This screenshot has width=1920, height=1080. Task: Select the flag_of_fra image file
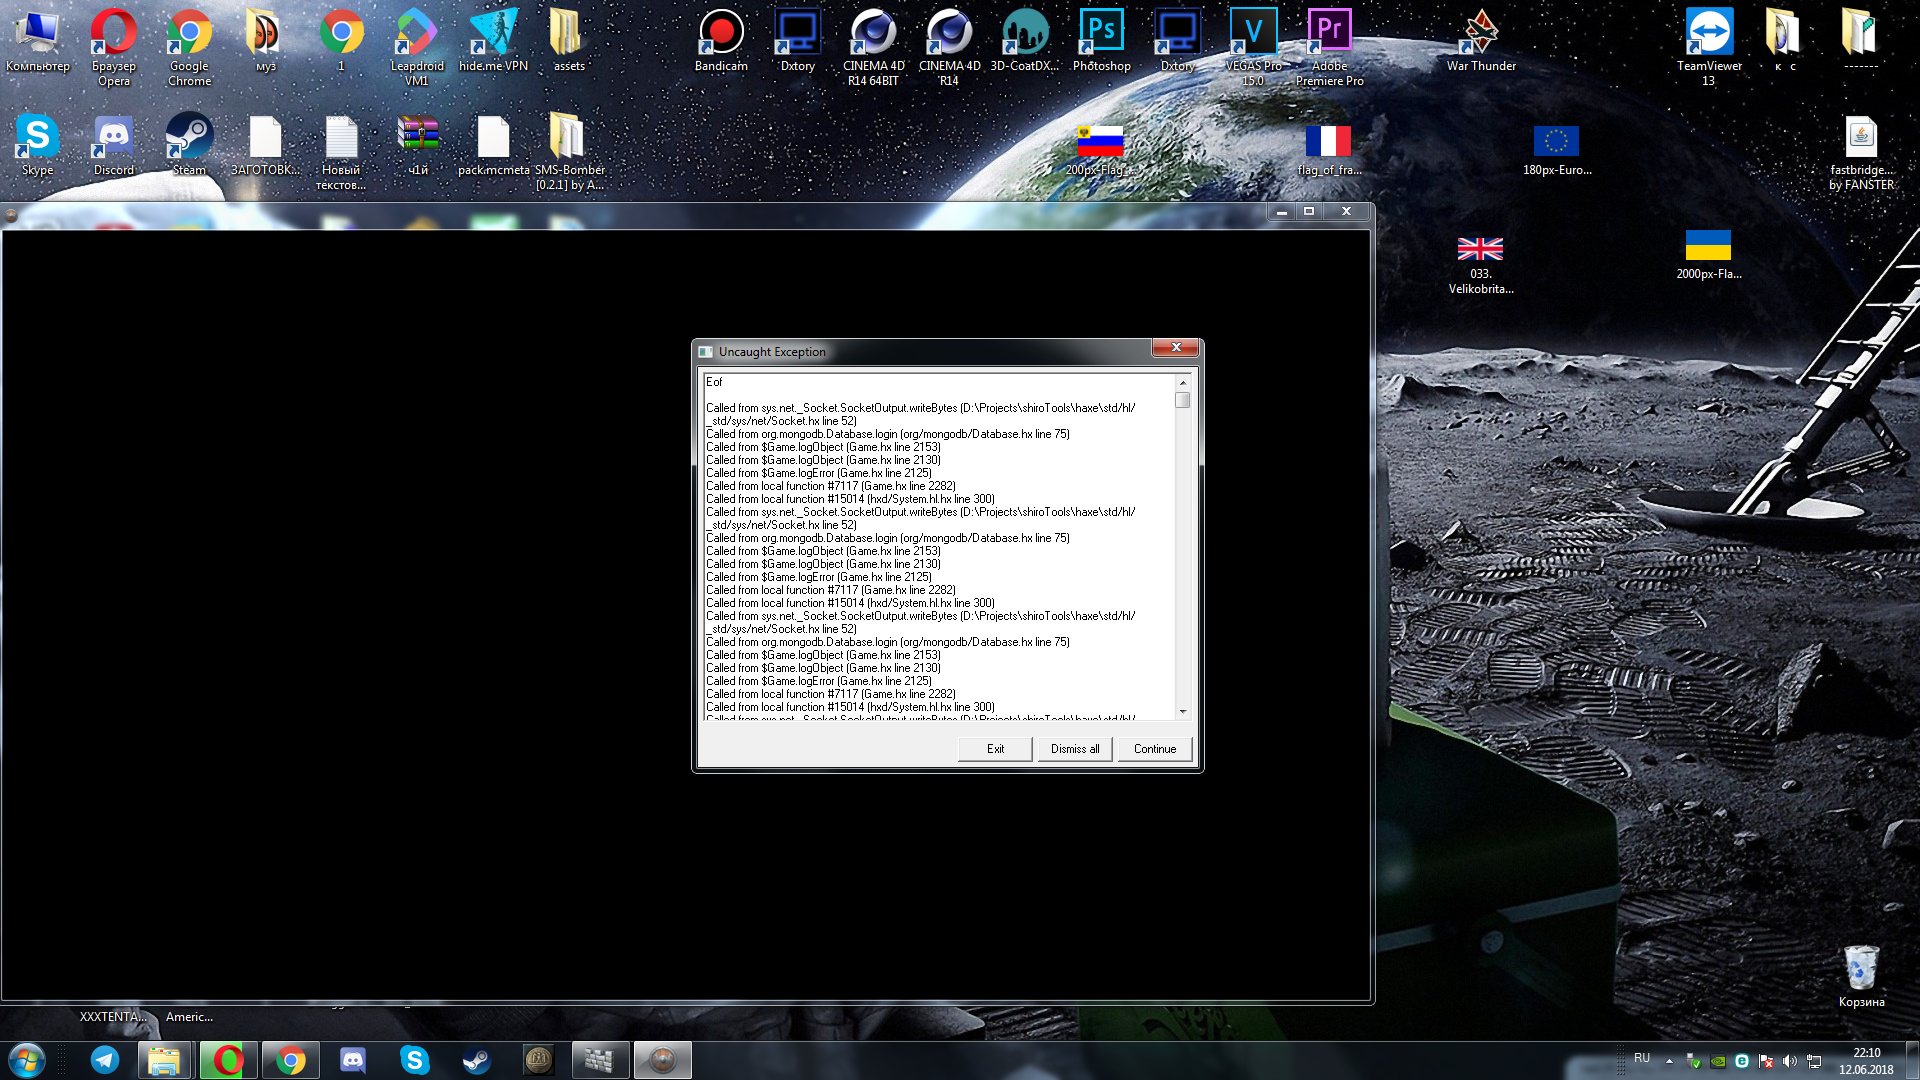point(1329,150)
